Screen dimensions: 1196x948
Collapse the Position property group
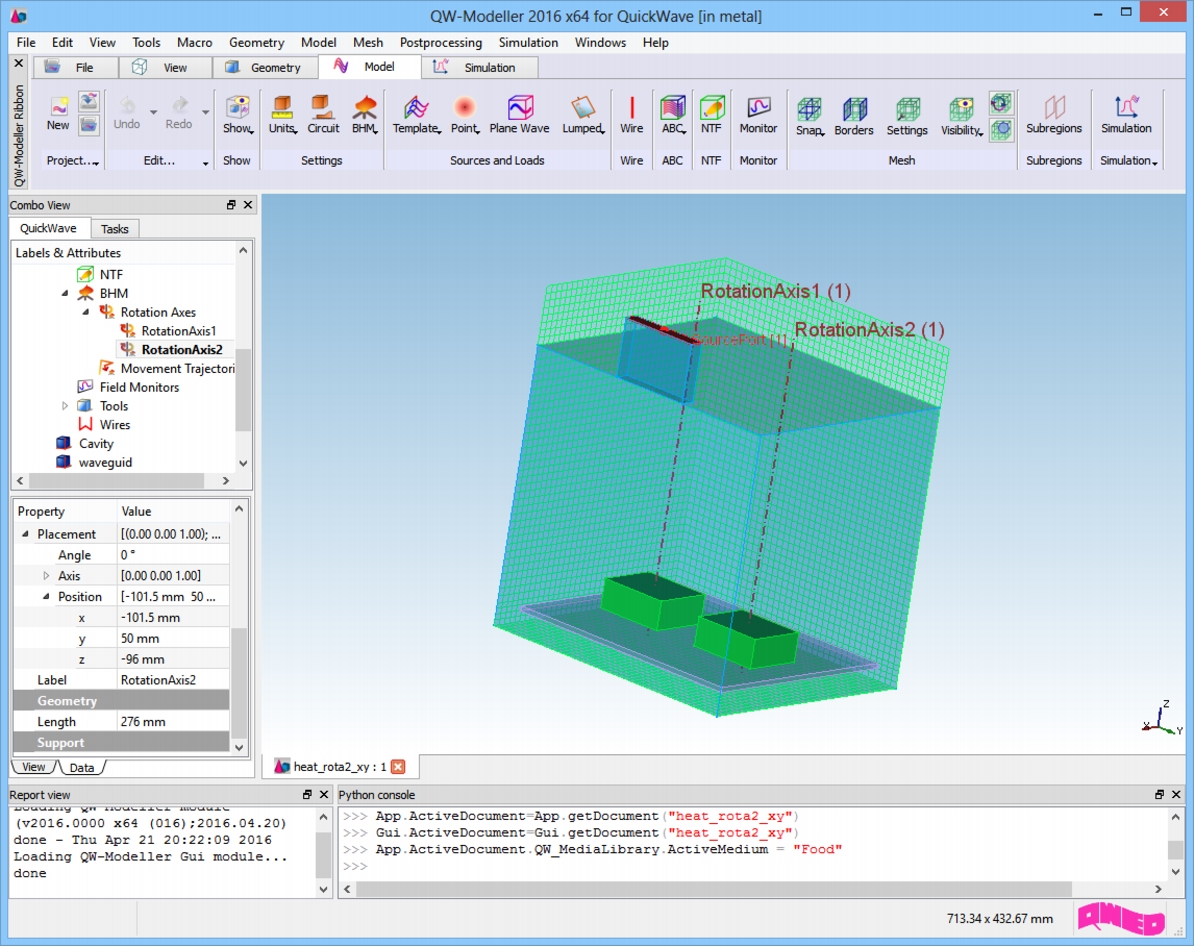pyautogui.click(x=47, y=596)
